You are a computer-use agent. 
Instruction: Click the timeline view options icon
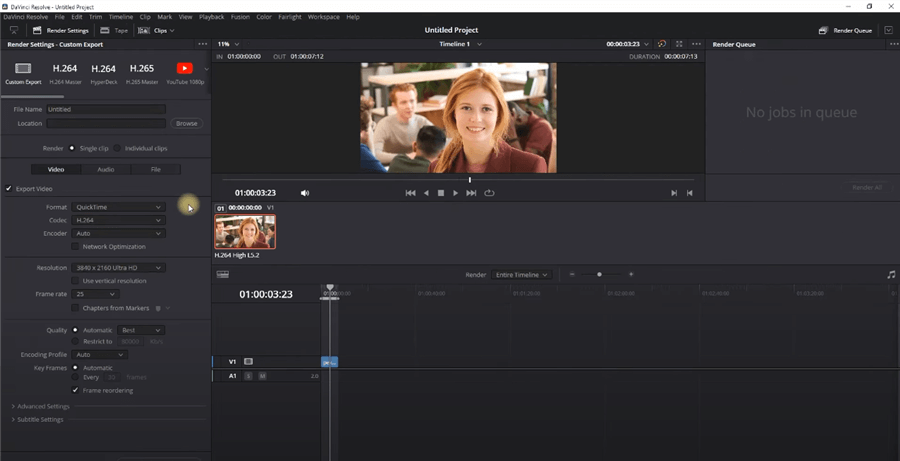[x=223, y=274]
